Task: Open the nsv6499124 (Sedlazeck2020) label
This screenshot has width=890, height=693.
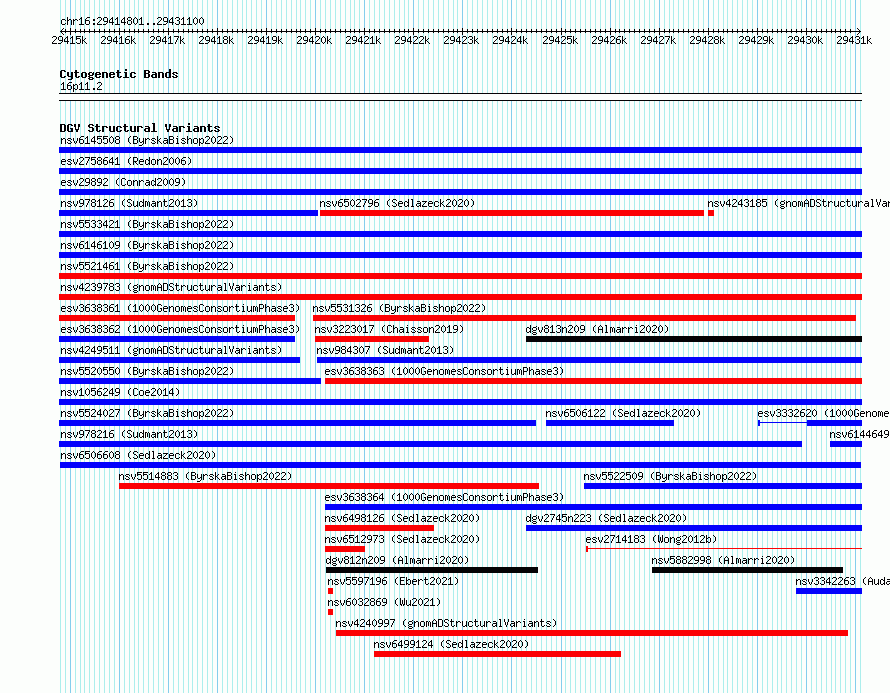Action: point(451,644)
